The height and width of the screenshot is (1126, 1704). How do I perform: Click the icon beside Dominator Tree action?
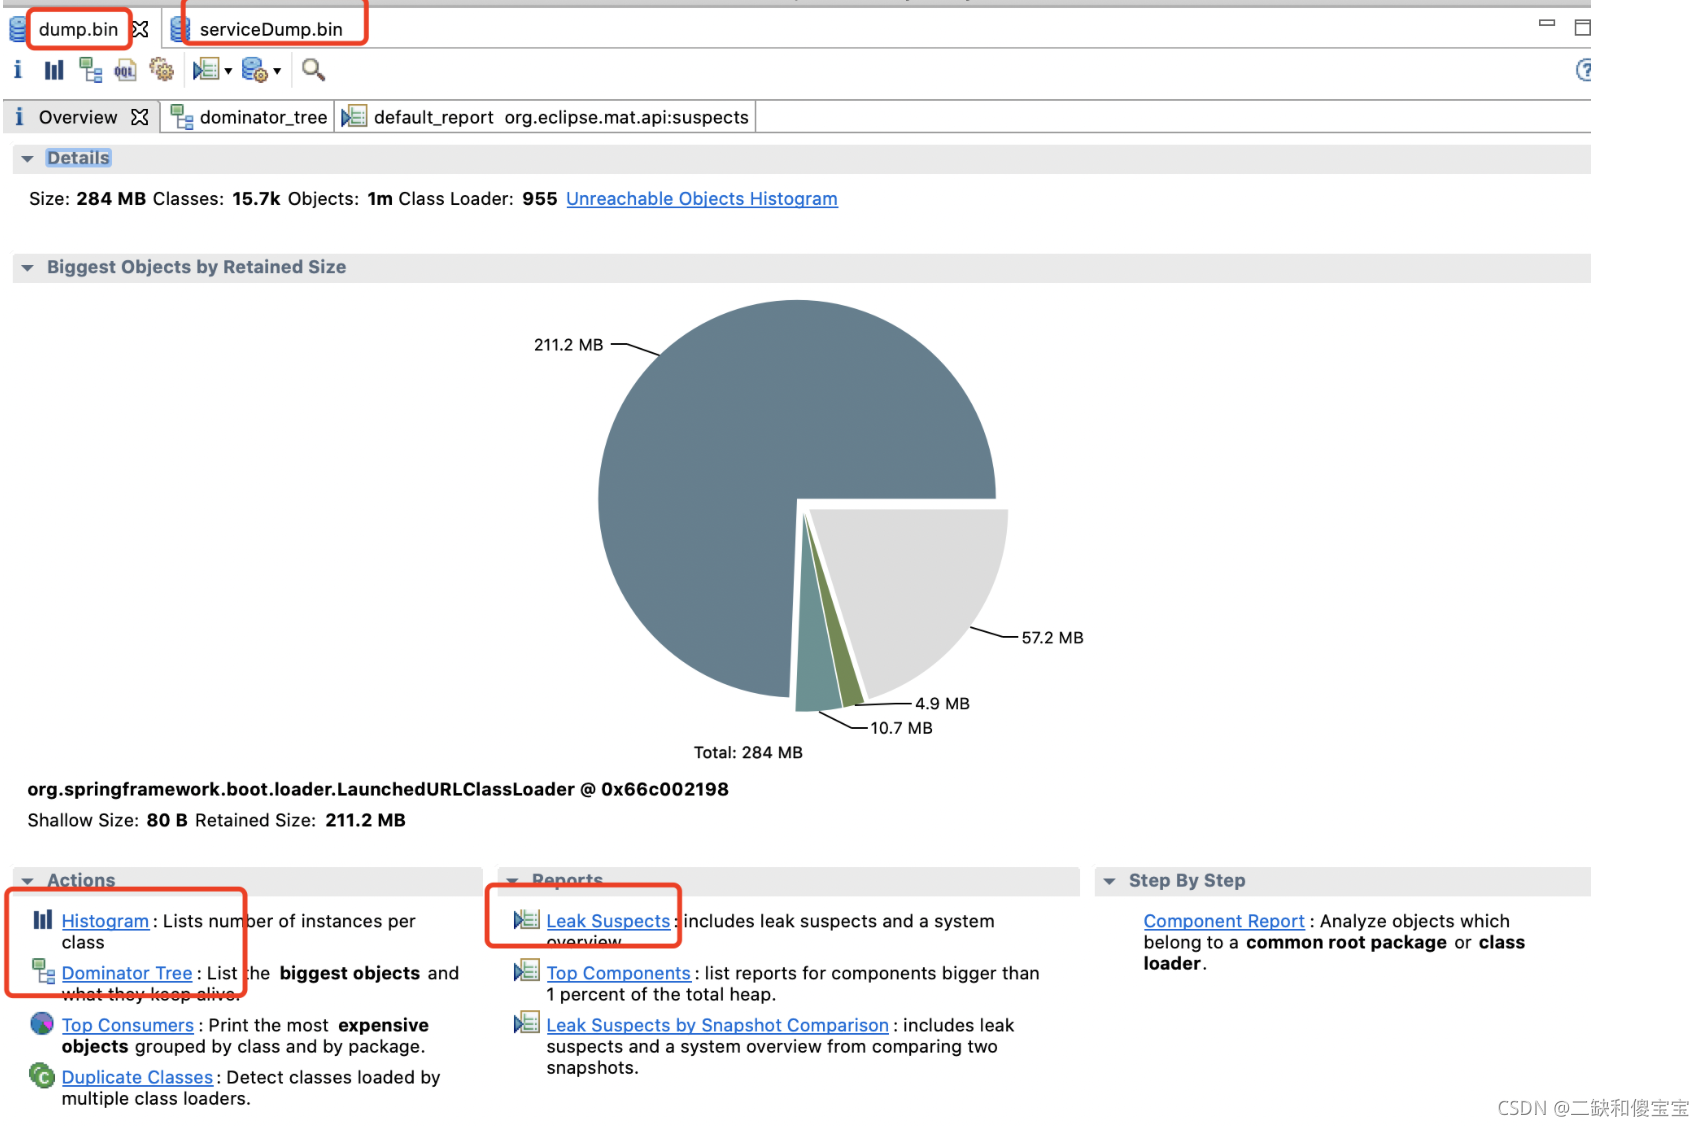(43, 970)
